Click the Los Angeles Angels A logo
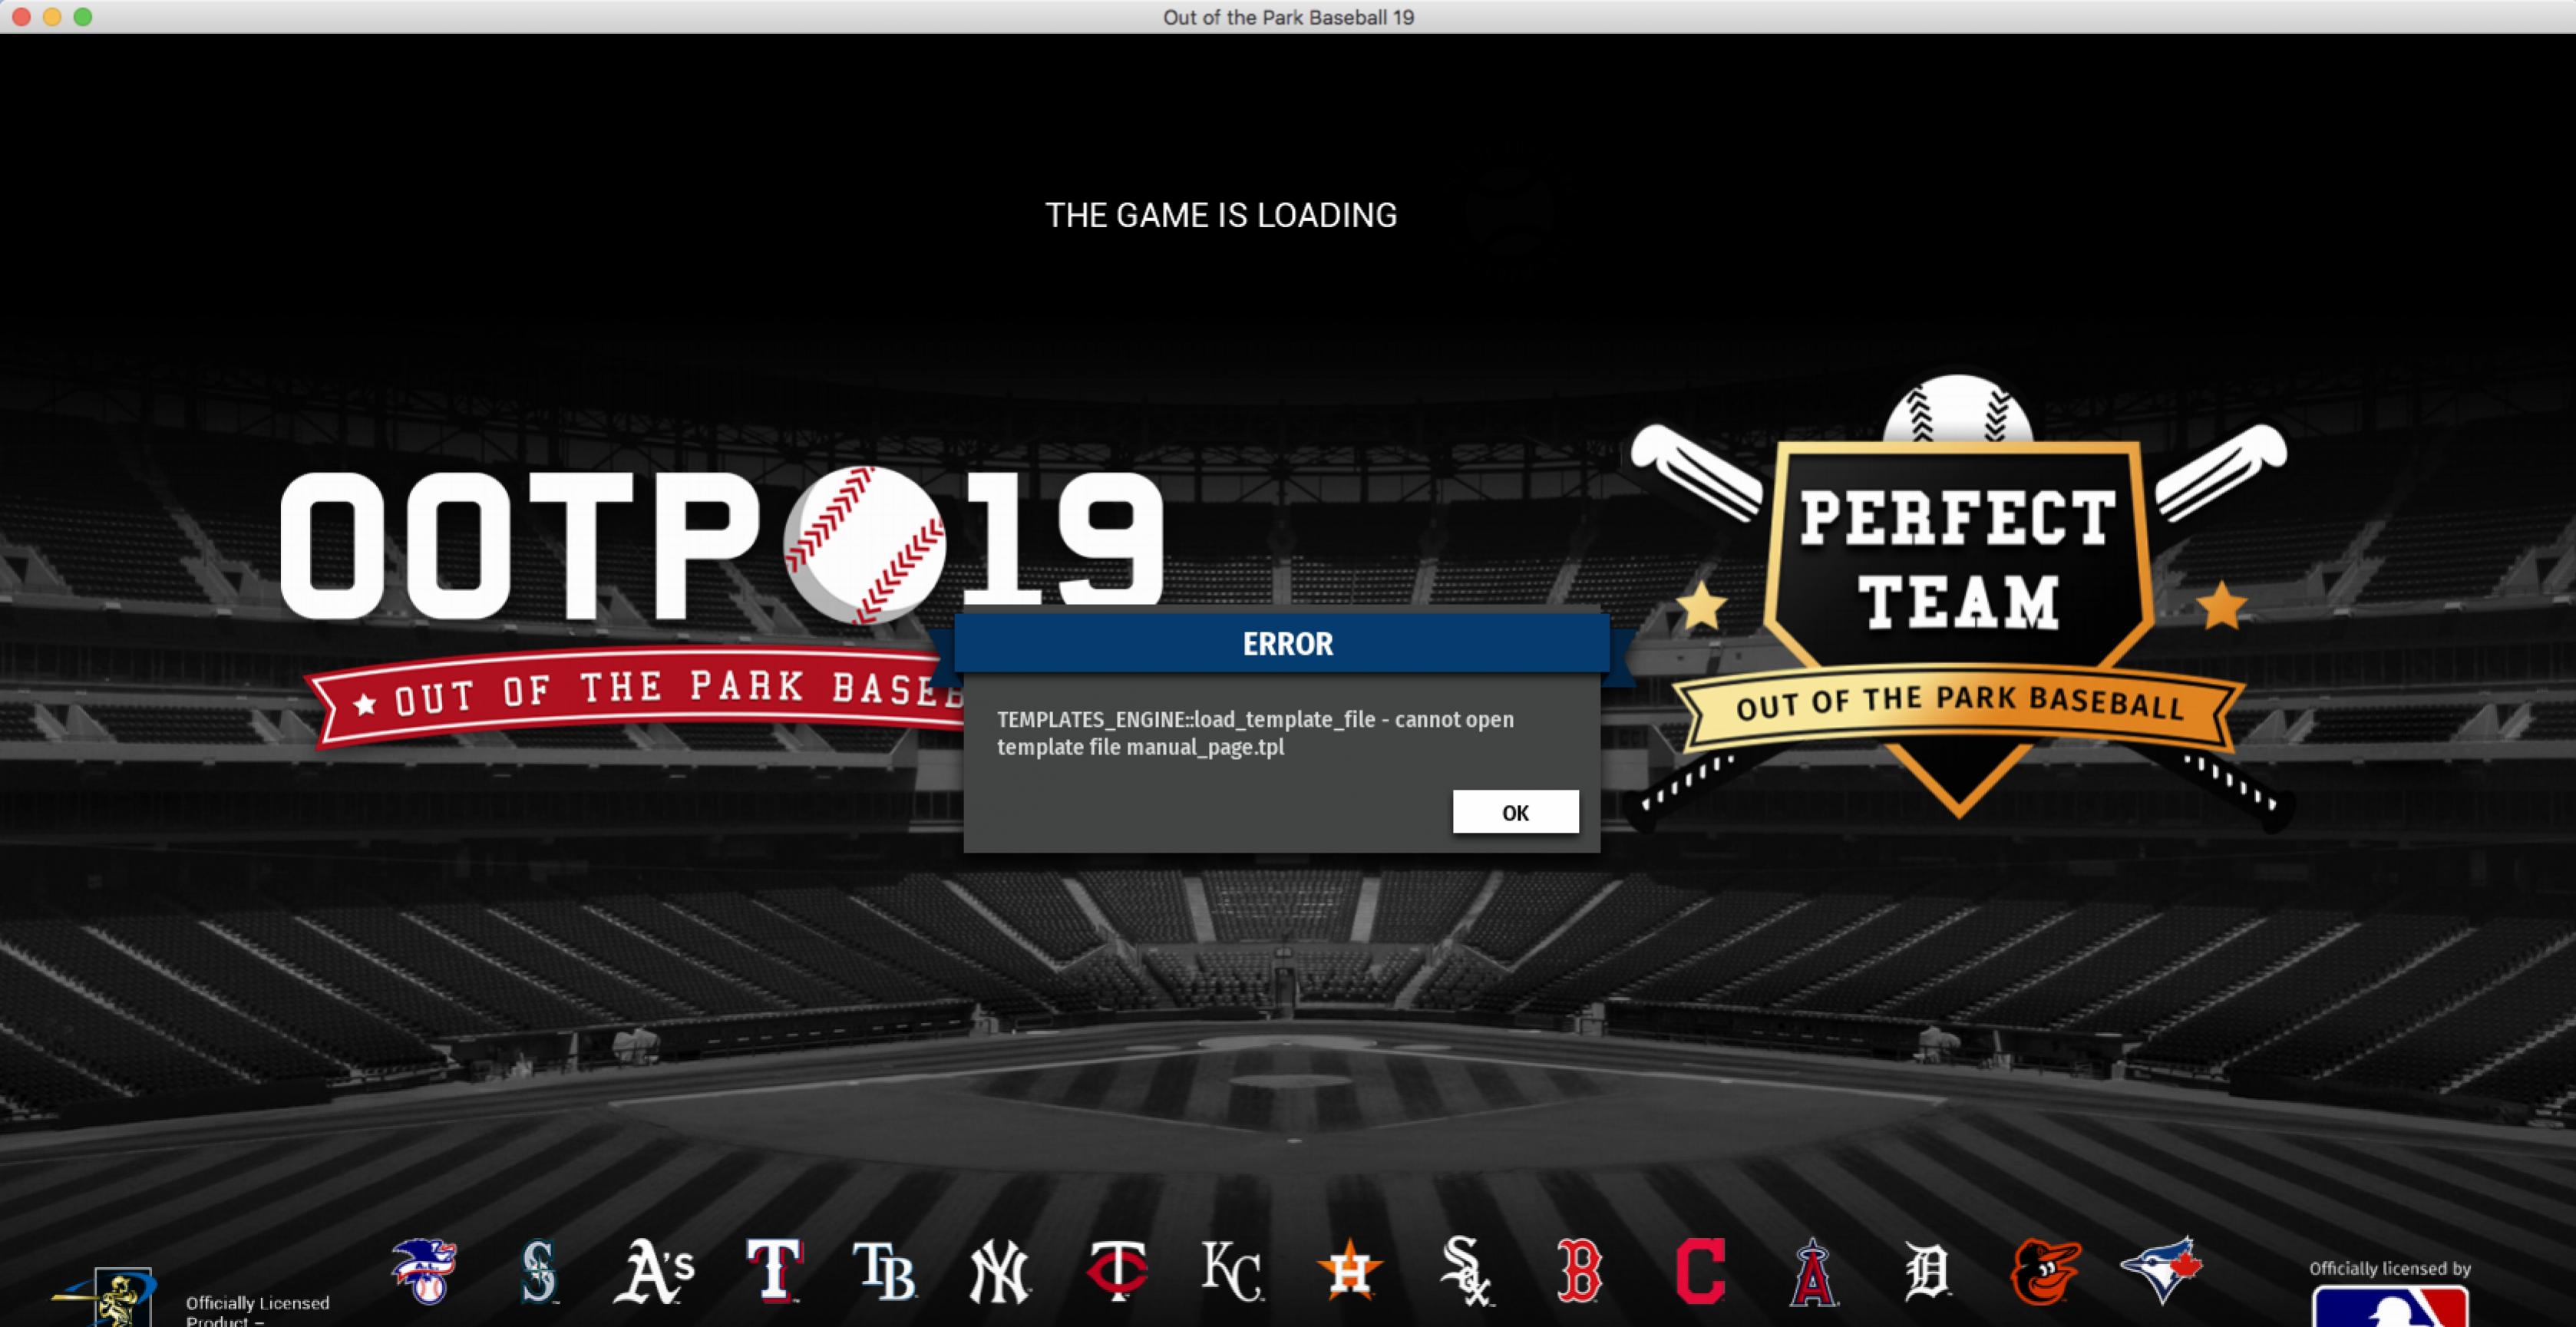This screenshot has width=2576, height=1327. coord(1813,1272)
